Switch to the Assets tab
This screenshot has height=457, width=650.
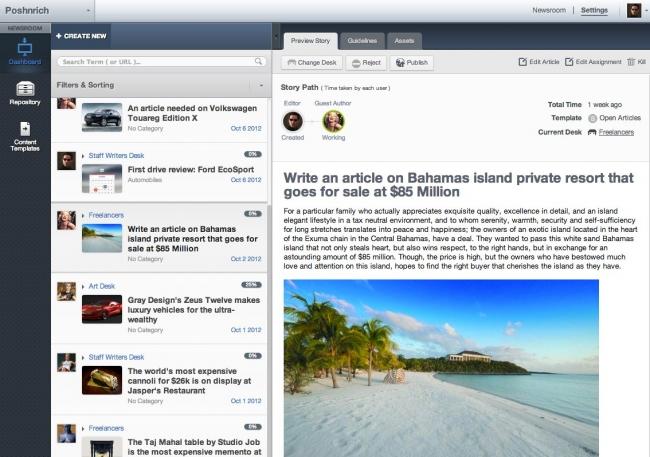404,41
